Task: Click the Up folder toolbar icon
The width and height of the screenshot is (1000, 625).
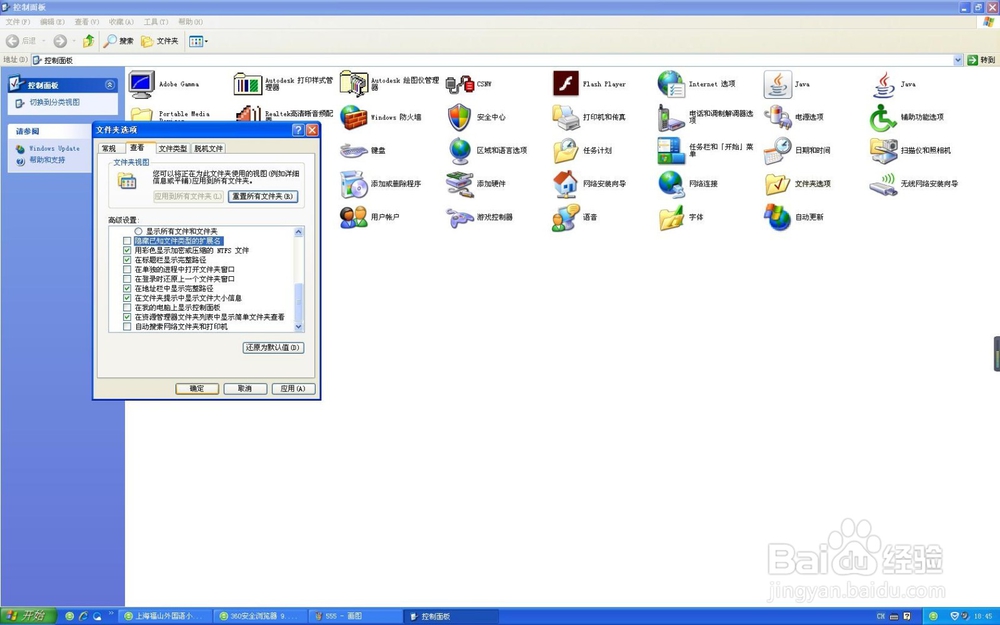Action: click(x=89, y=41)
